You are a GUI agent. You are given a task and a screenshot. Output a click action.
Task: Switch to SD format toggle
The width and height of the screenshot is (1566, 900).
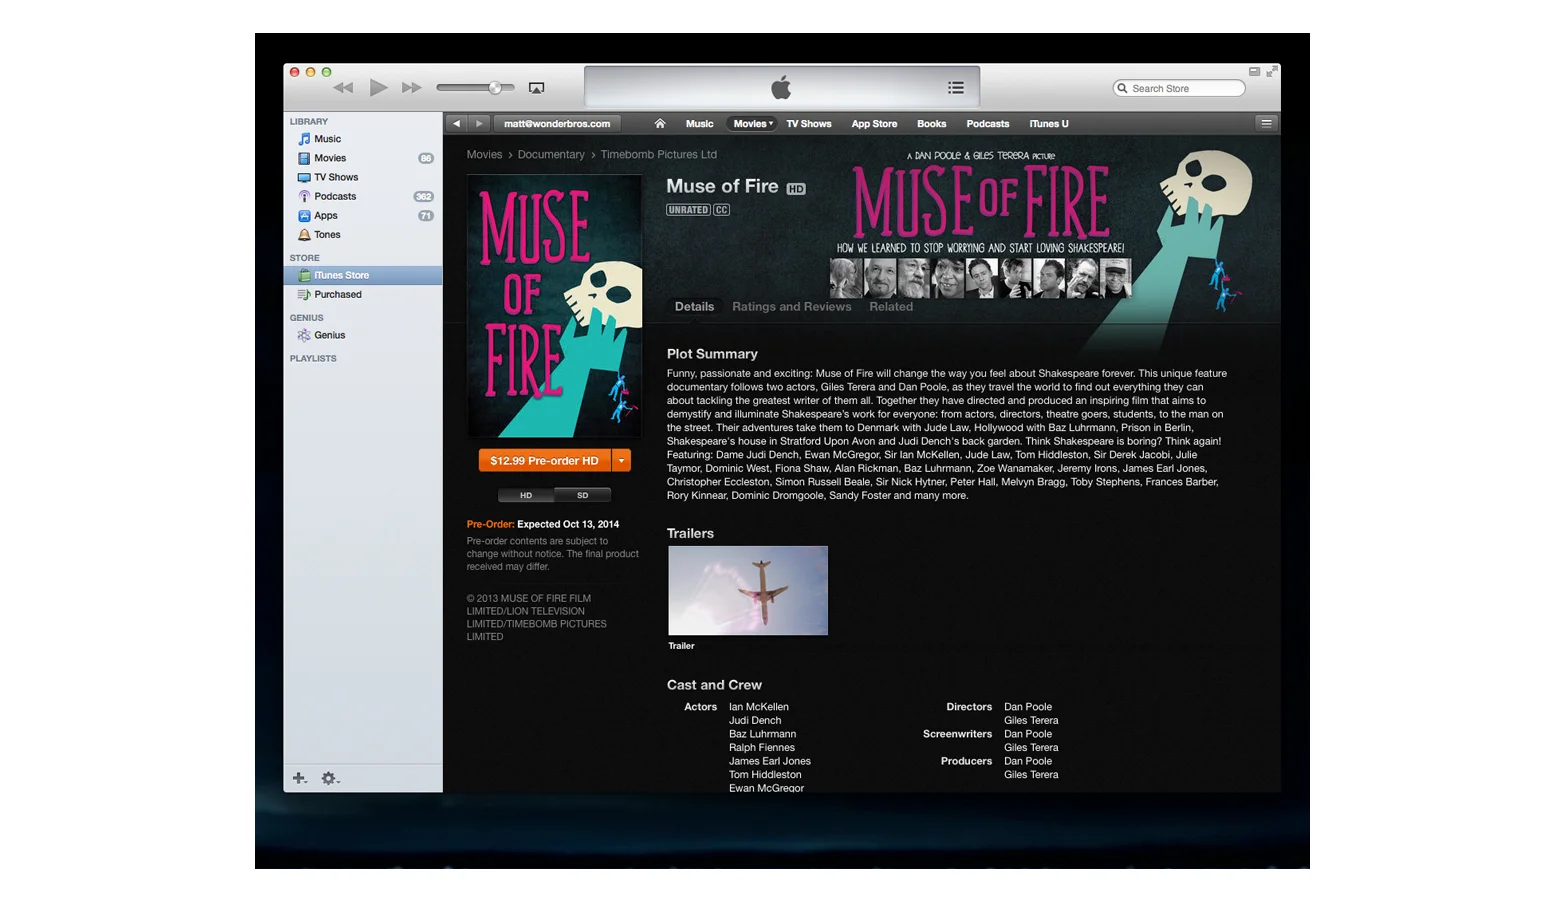[x=582, y=495]
